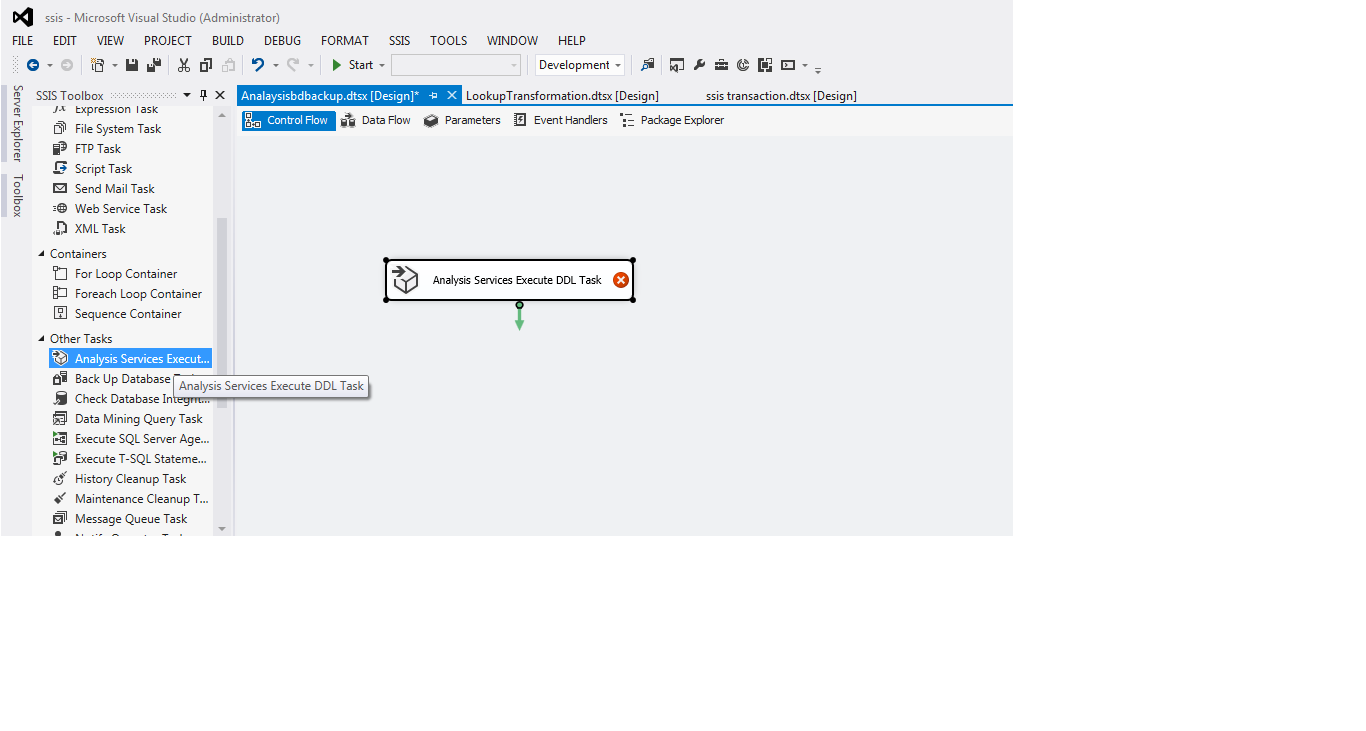
Task: Switch to the Package Explorer tab
Action: pyautogui.click(x=672, y=120)
